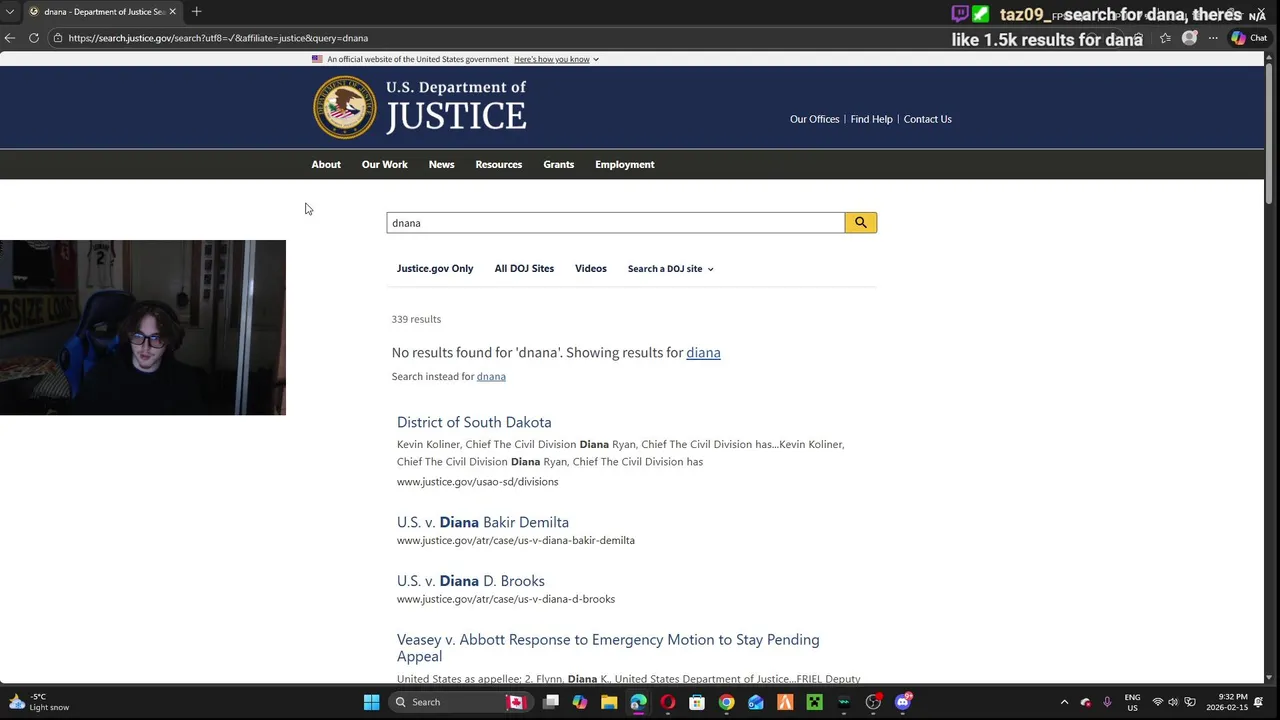Open the OBS Studio taskbar icon
This screenshot has height=720, width=1280.
(873, 702)
